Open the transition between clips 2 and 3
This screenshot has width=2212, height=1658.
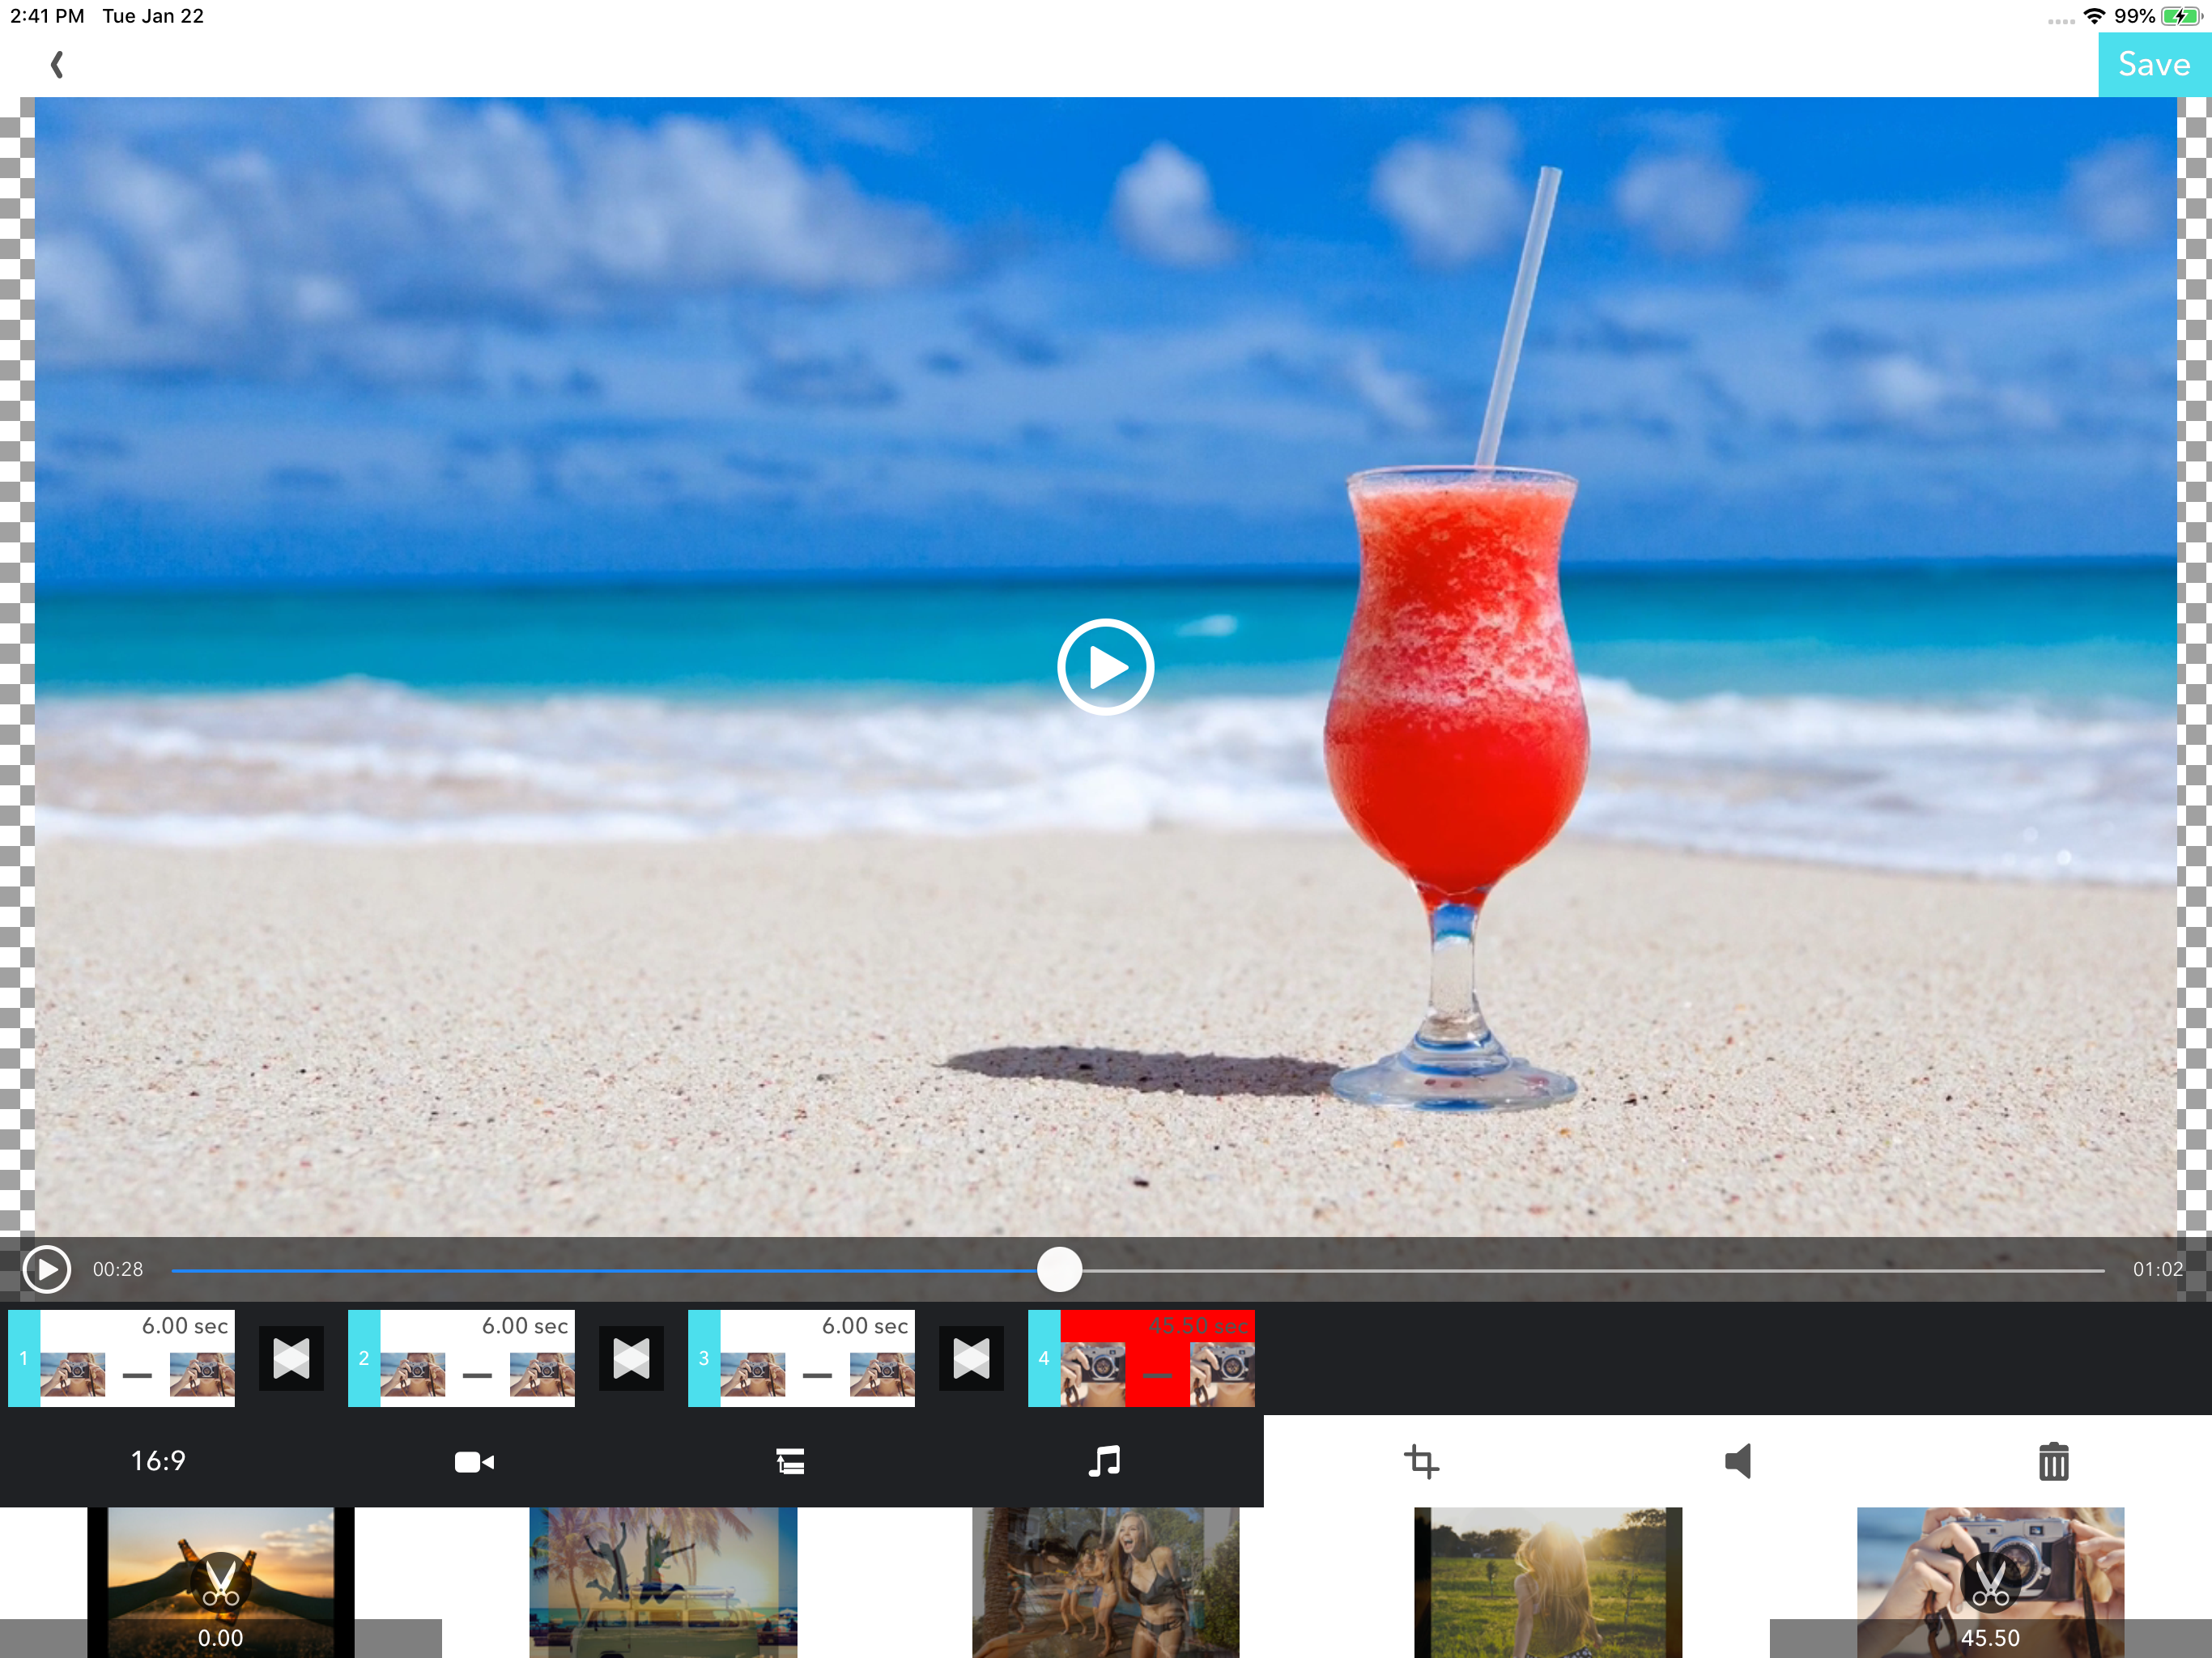click(631, 1358)
